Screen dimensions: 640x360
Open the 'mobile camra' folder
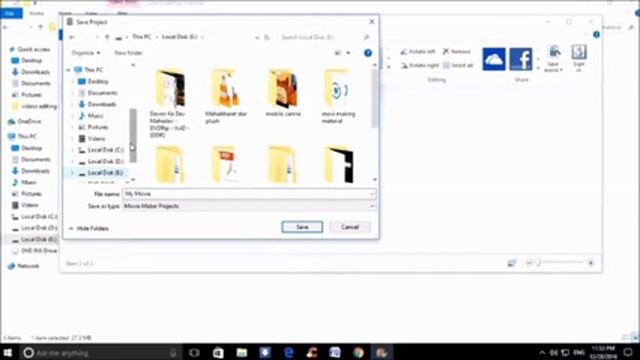pyautogui.click(x=282, y=93)
